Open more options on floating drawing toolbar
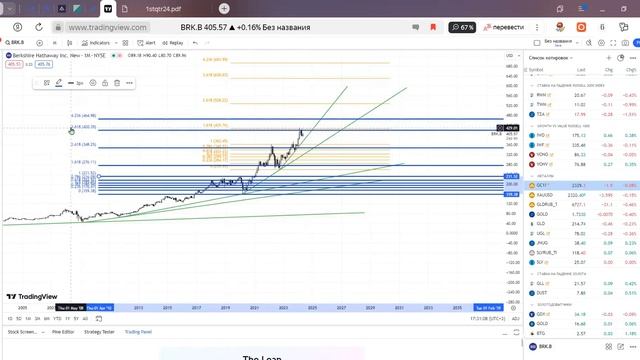 click(129, 83)
